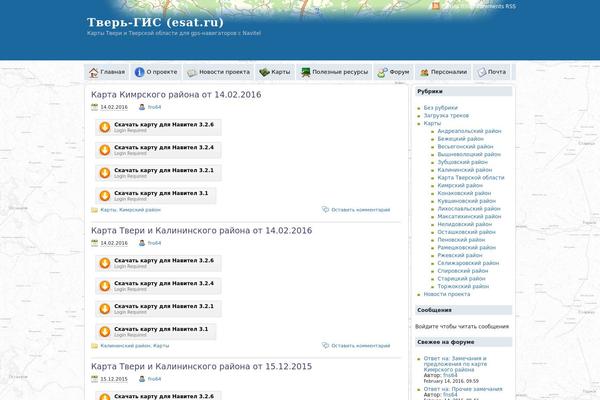This screenshot has height=400, width=600.
Task: Open category link Калининский район under second post
Action: click(x=125, y=346)
